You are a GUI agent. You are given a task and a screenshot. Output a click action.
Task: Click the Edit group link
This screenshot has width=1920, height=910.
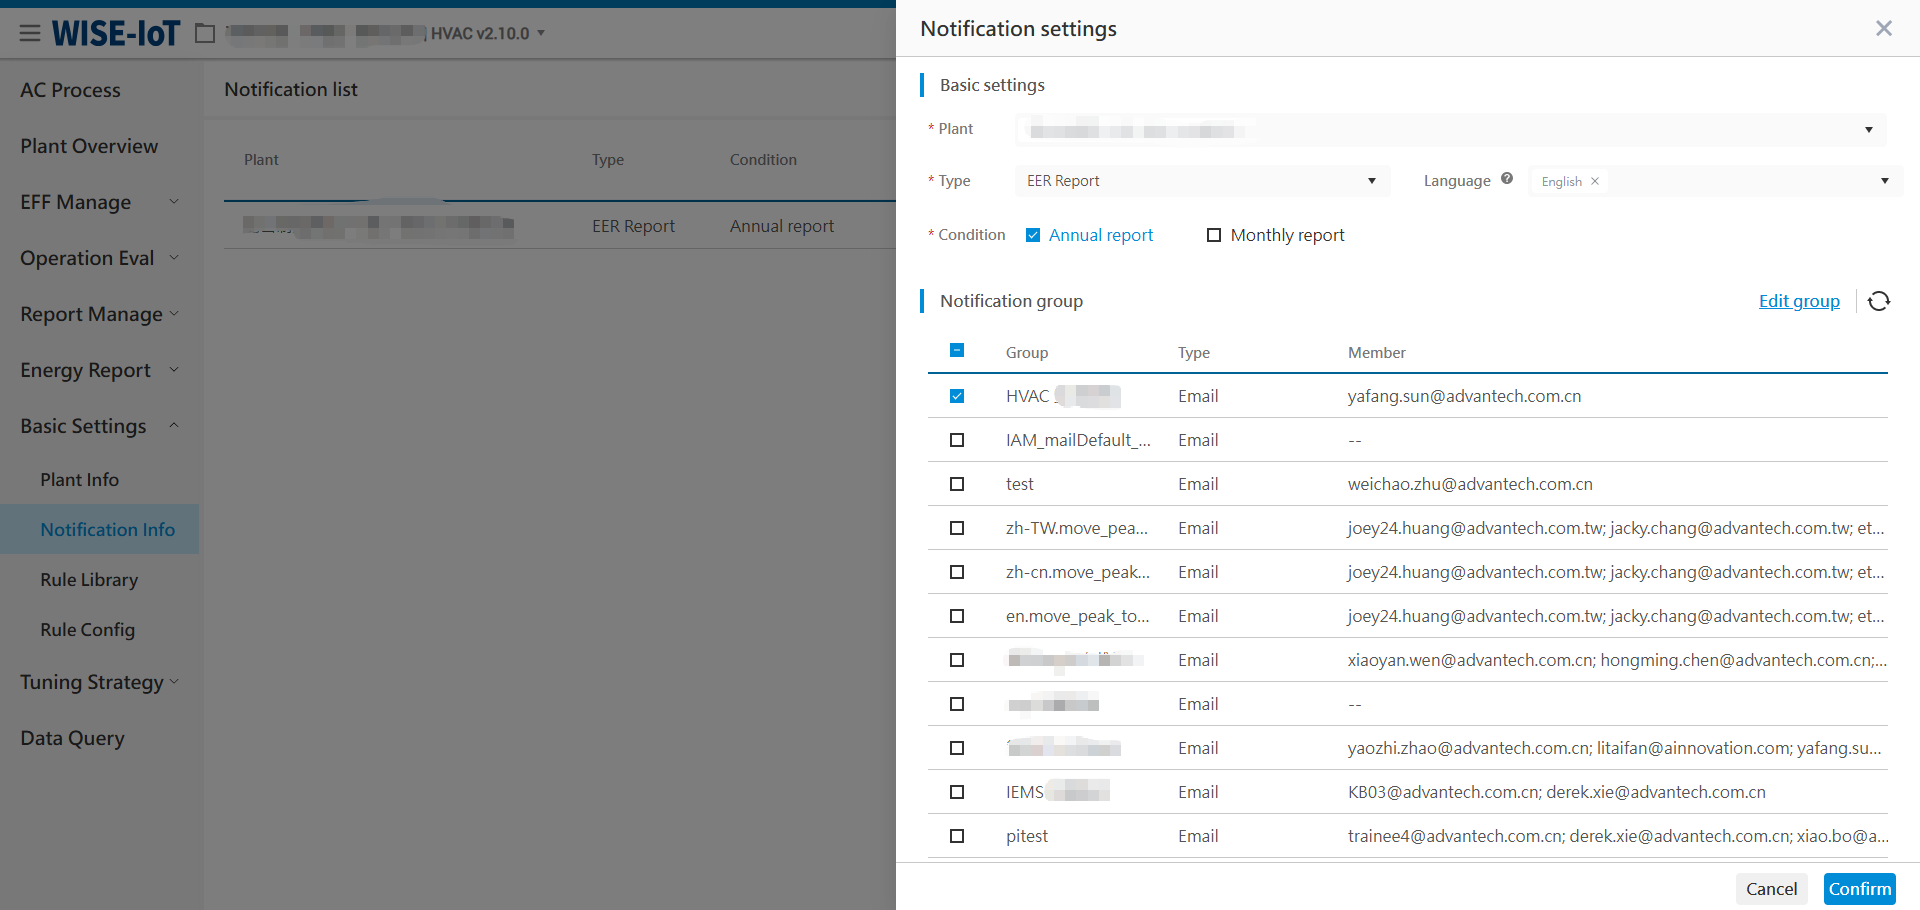pos(1798,301)
